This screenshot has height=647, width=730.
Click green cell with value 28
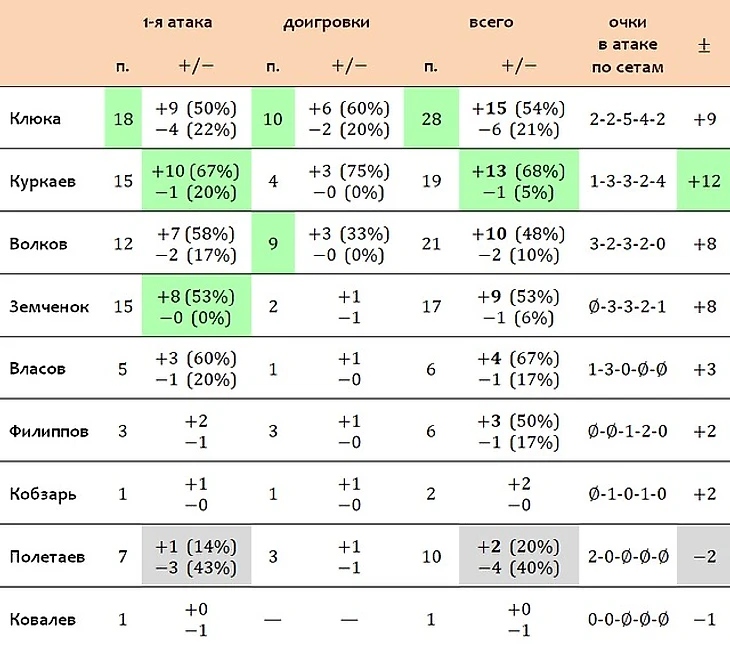[431, 118]
